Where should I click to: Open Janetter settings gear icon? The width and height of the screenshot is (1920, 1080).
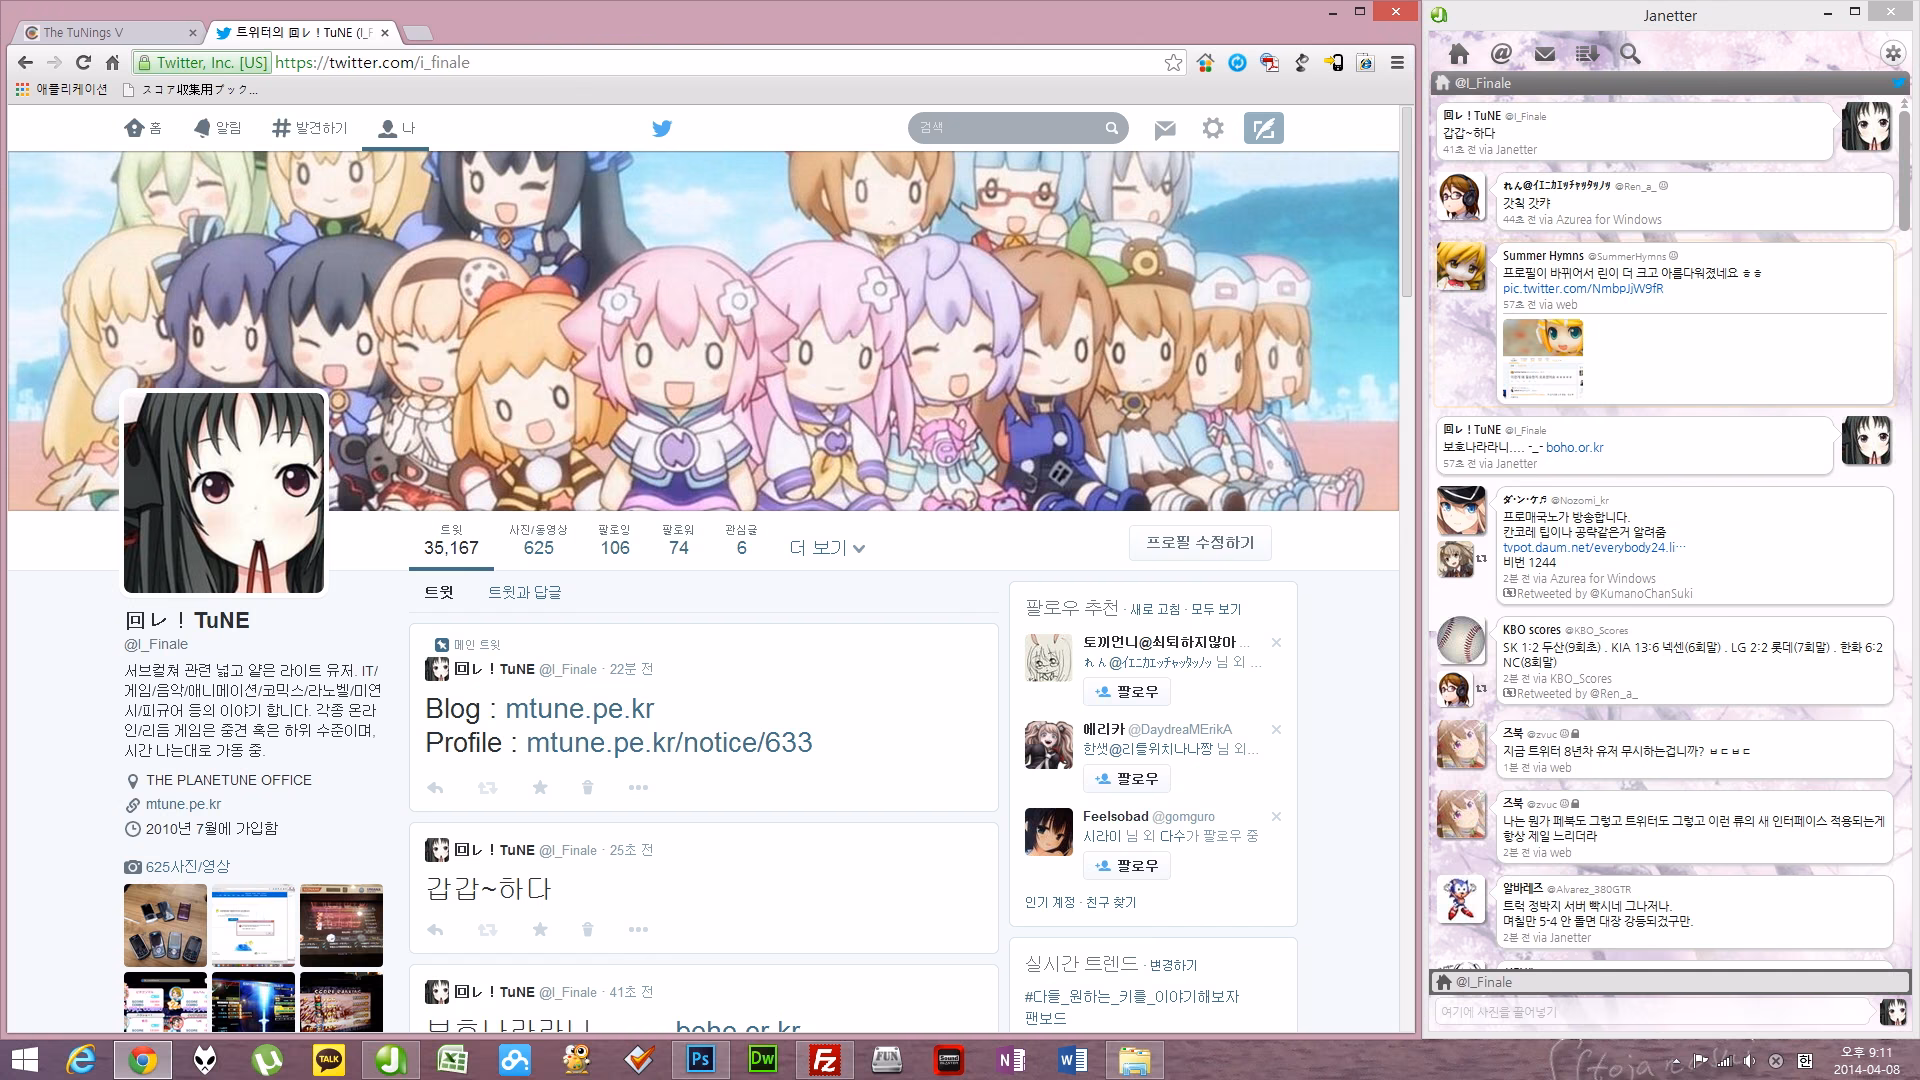tap(1892, 53)
